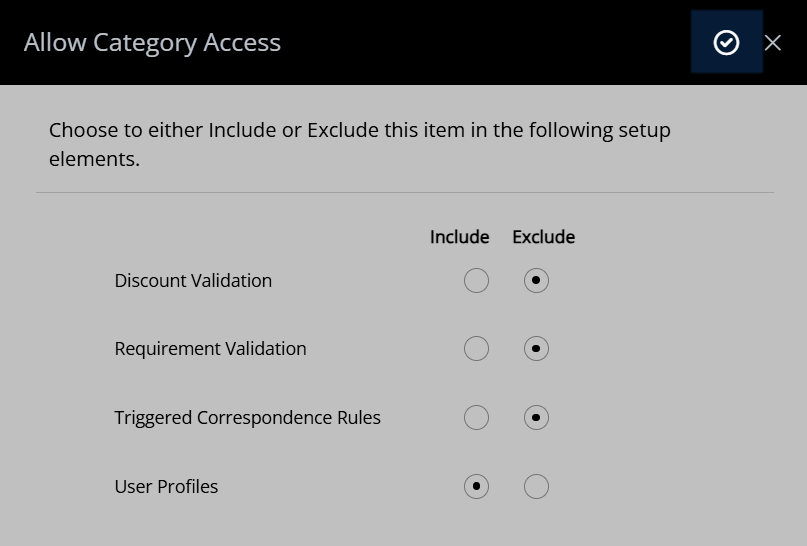Click the instruction text starting with Choose
Screen dimensions: 807x546
point(360,144)
